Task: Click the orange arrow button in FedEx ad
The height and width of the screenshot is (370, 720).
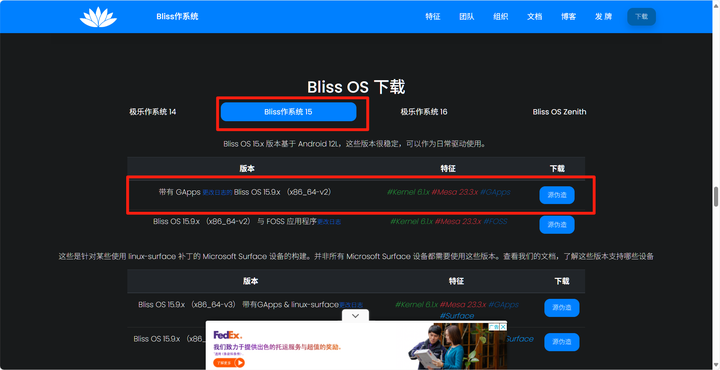Action: [229, 363]
